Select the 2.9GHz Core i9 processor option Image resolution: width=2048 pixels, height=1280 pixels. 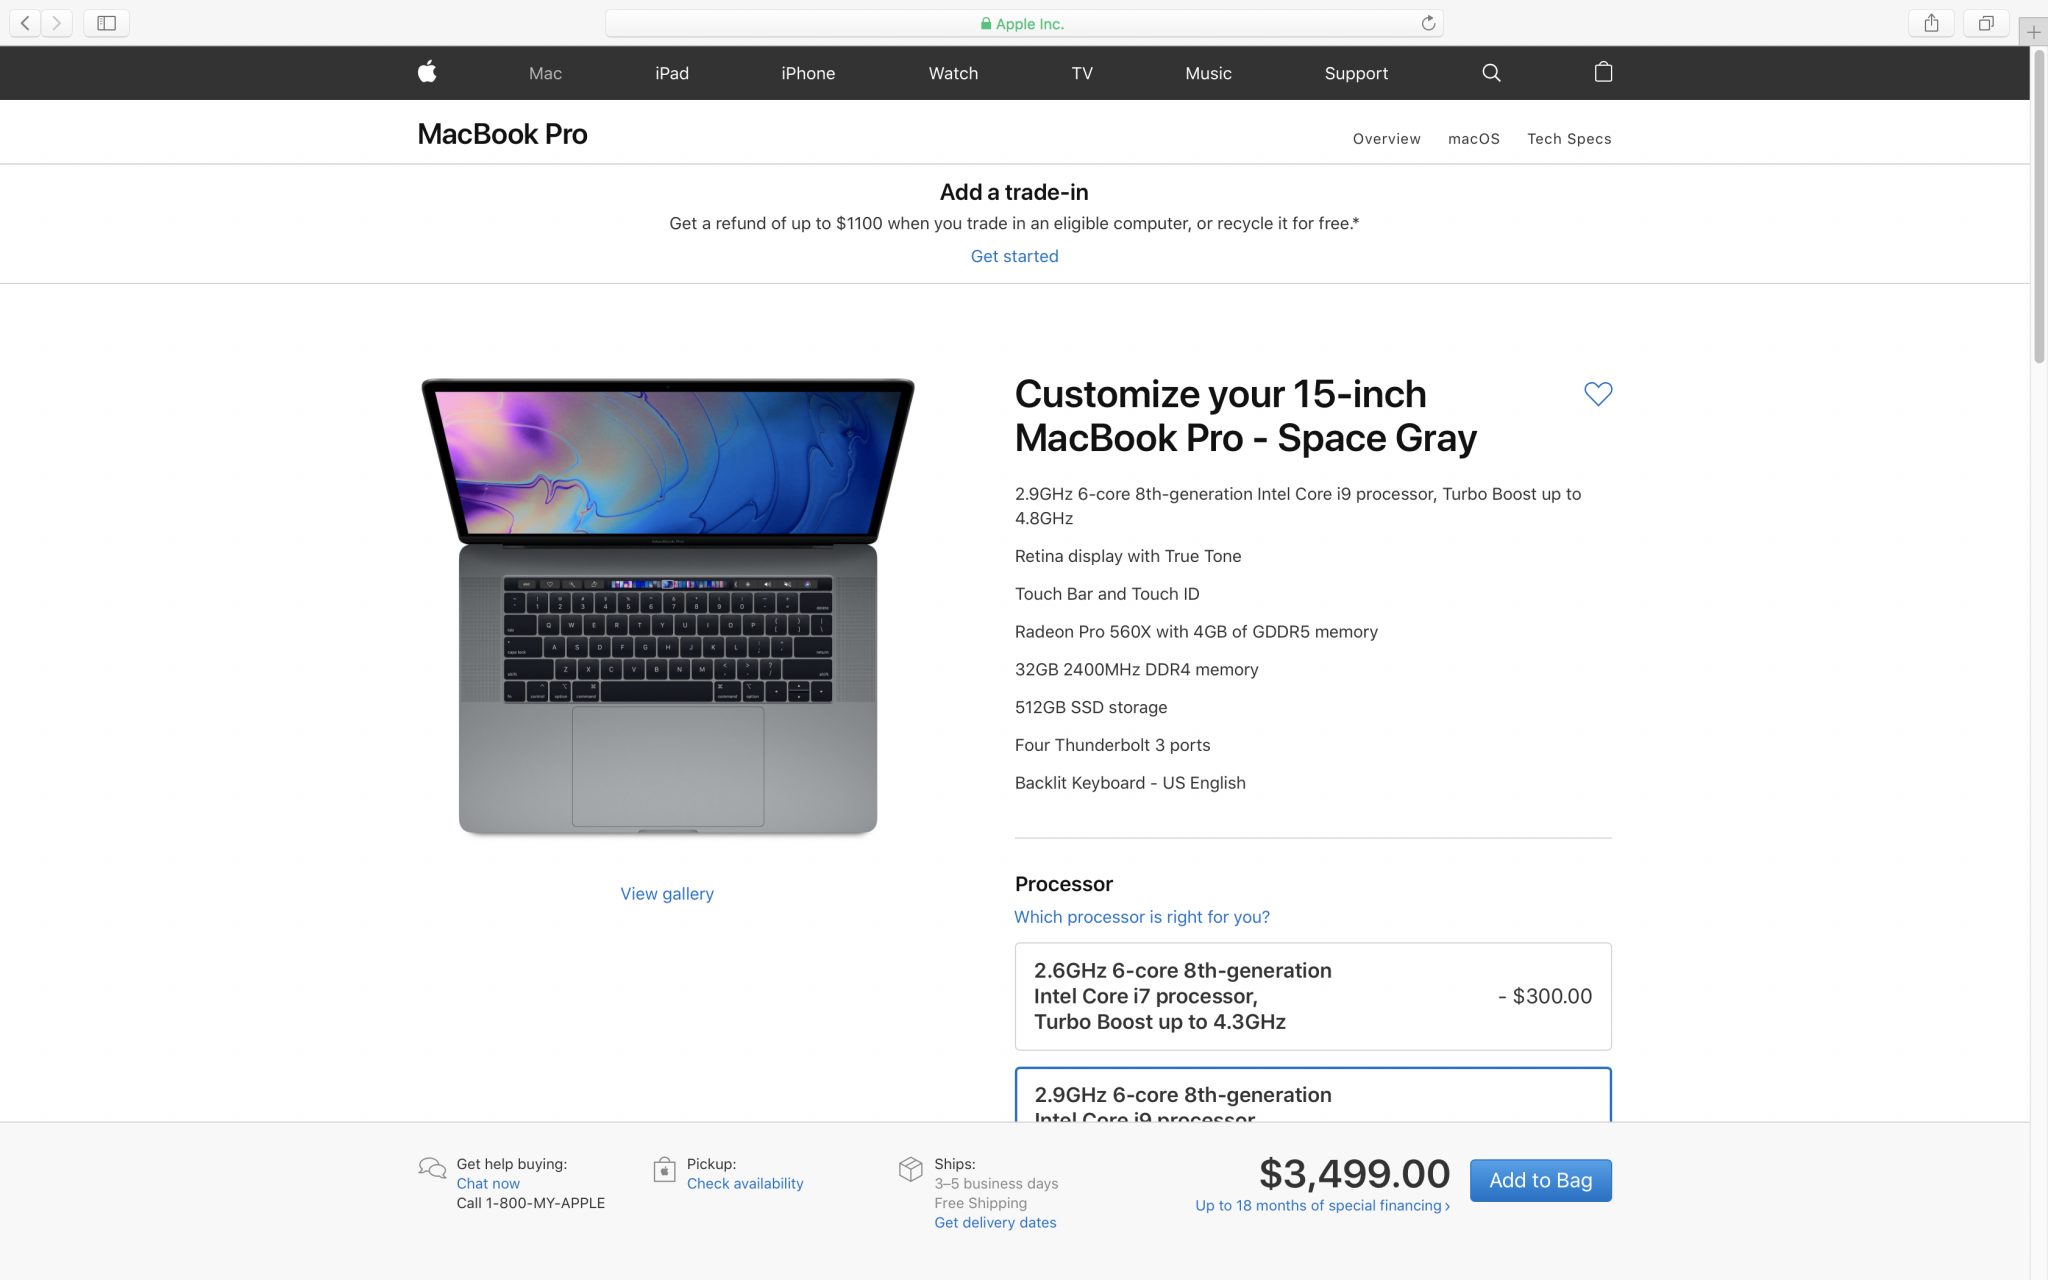point(1313,1095)
